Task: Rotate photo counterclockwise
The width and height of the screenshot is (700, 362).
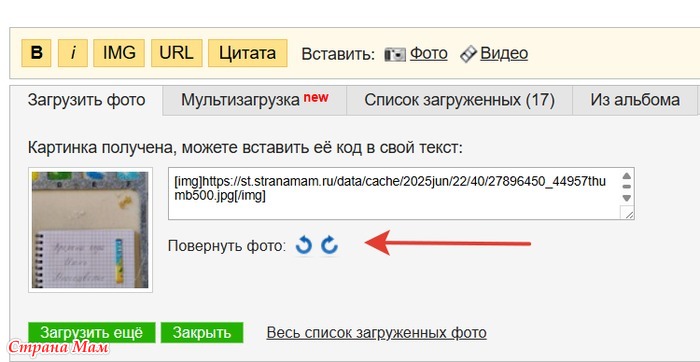Action: 304,245
